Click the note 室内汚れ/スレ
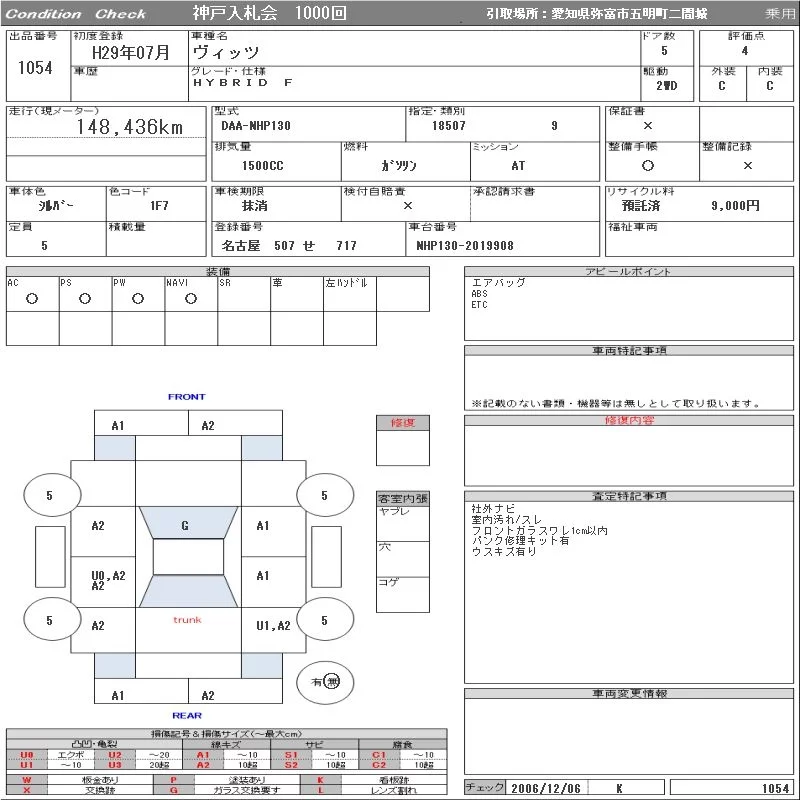The width and height of the screenshot is (800, 800). [x=507, y=519]
